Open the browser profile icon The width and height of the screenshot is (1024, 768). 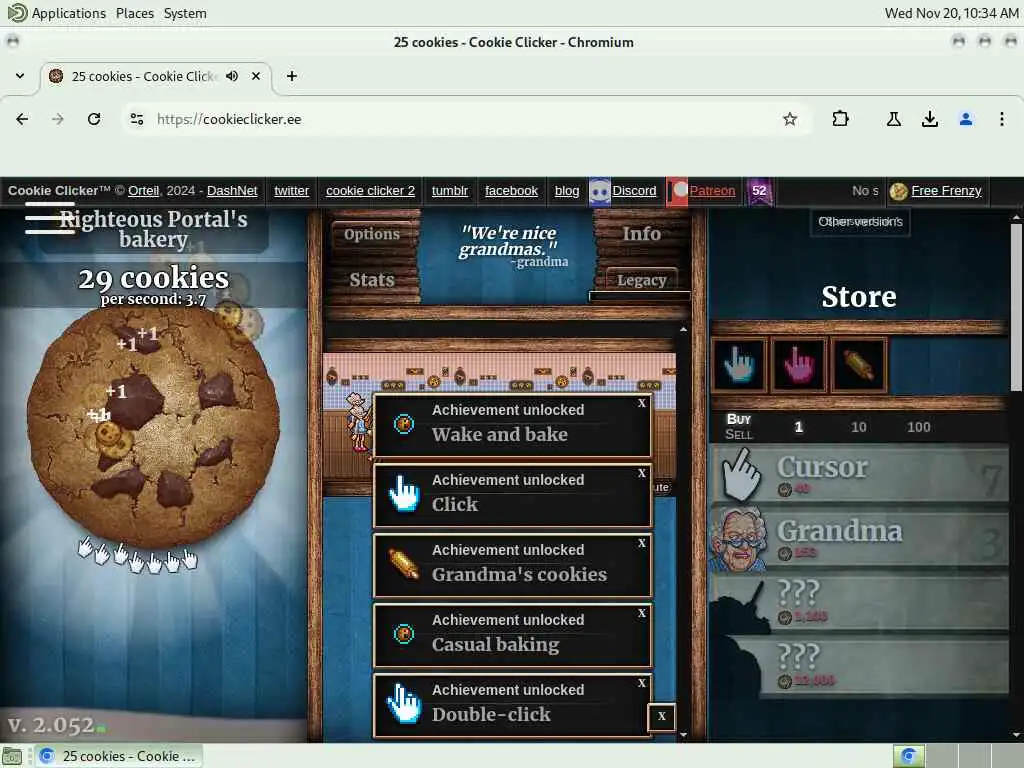[966, 119]
